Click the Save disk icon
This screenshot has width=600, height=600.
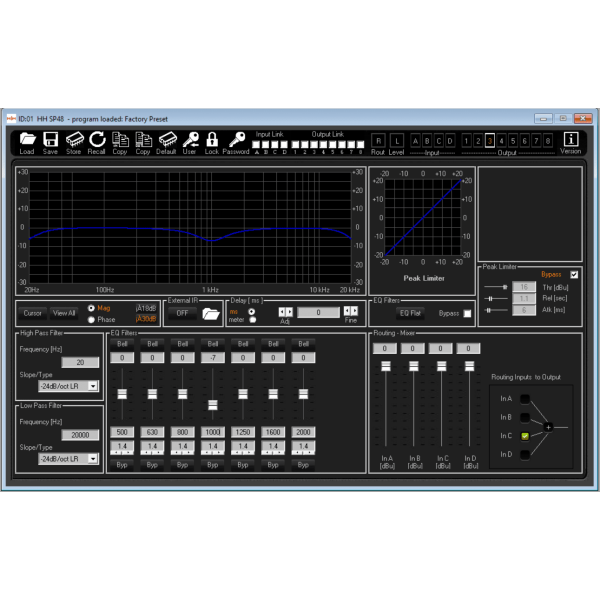click(50, 139)
